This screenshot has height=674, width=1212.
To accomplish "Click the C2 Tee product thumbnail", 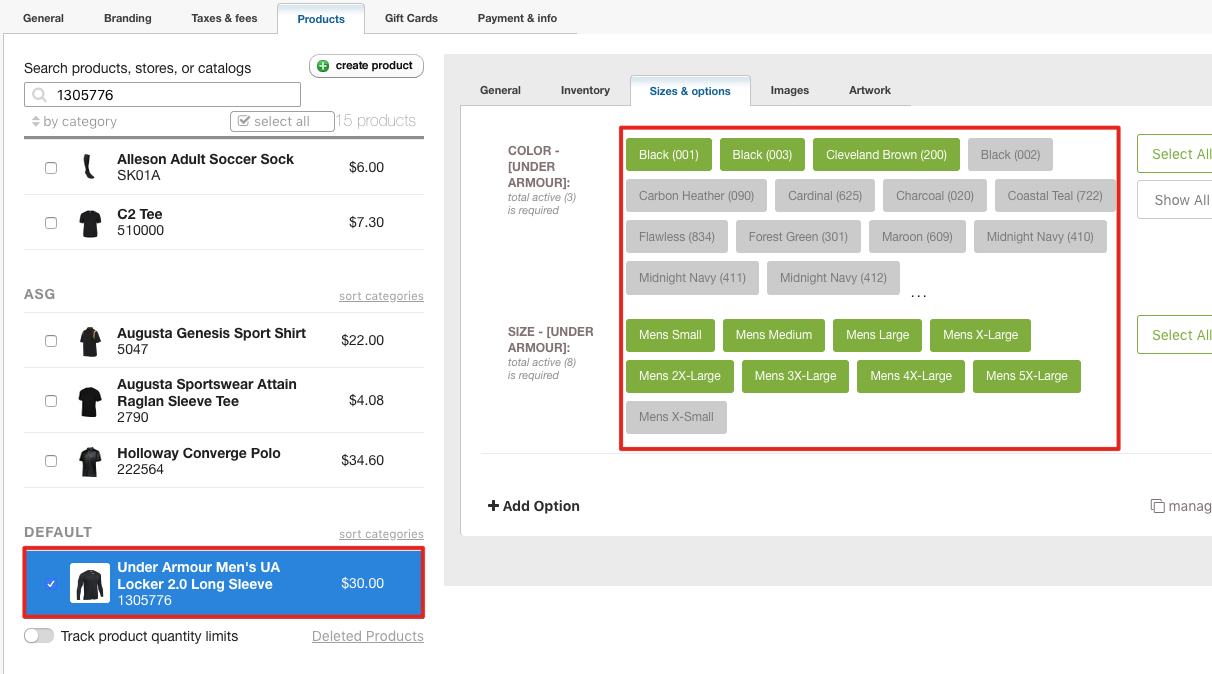I will click(90, 223).
